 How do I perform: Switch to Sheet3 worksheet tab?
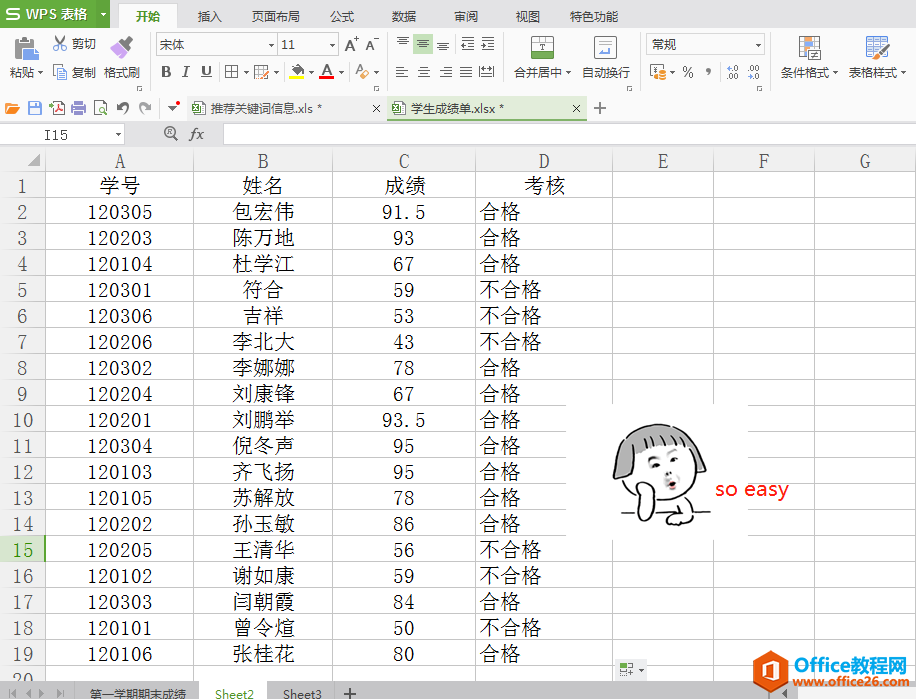tap(301, 693)
